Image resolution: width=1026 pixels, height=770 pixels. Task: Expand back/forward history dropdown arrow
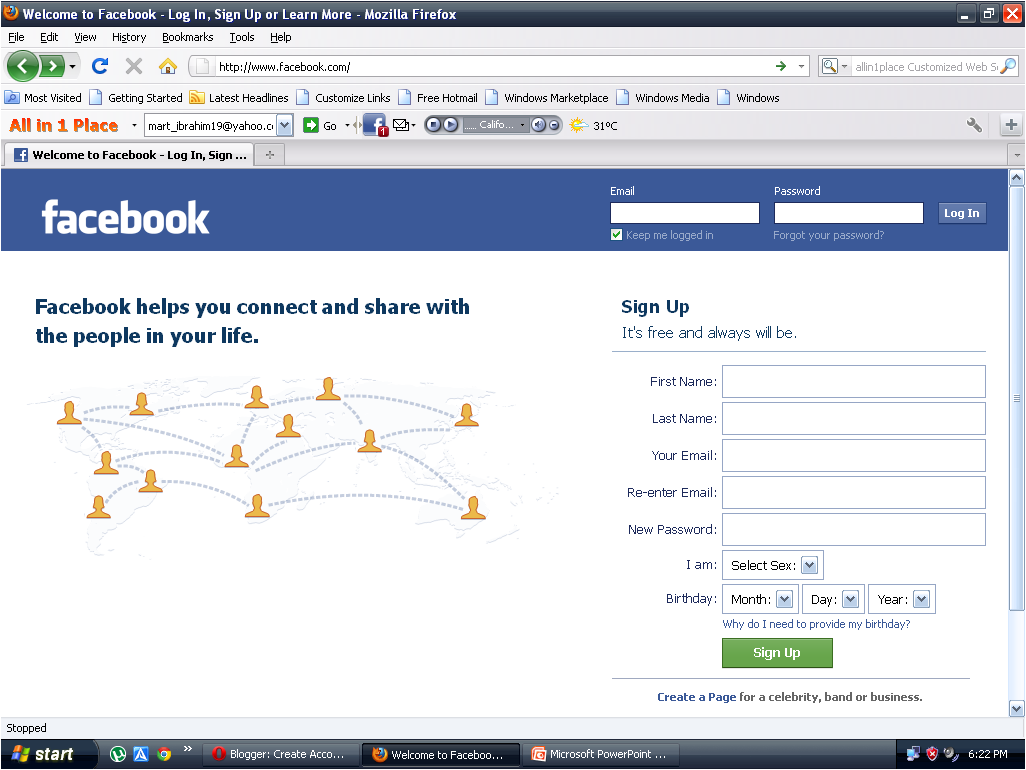click(x=73, y=66)
